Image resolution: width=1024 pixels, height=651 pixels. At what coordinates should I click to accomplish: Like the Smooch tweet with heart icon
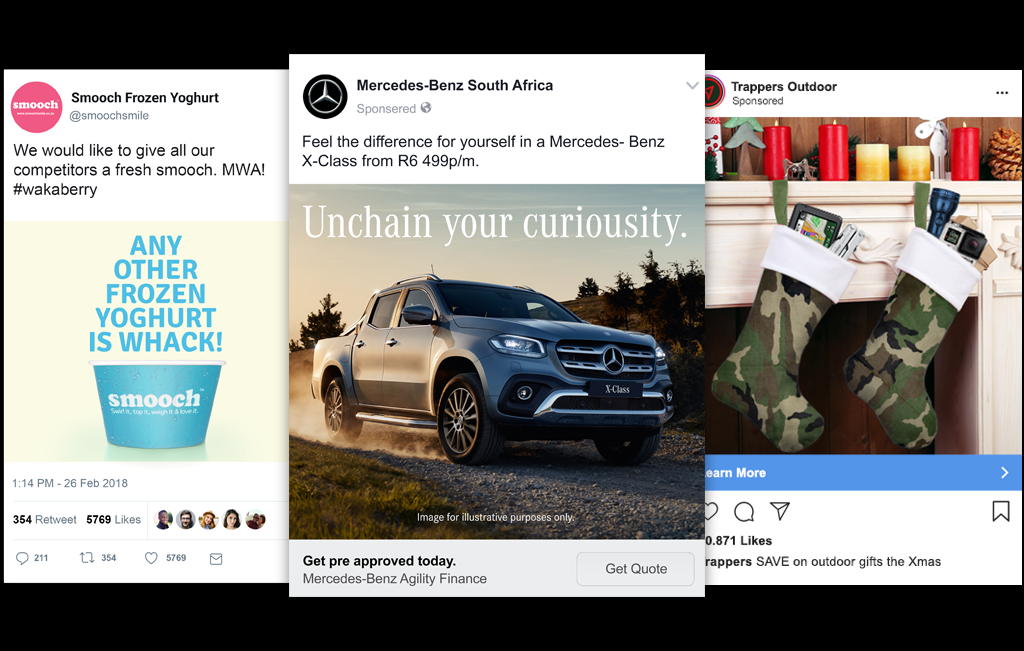click(x=151, y=558)
